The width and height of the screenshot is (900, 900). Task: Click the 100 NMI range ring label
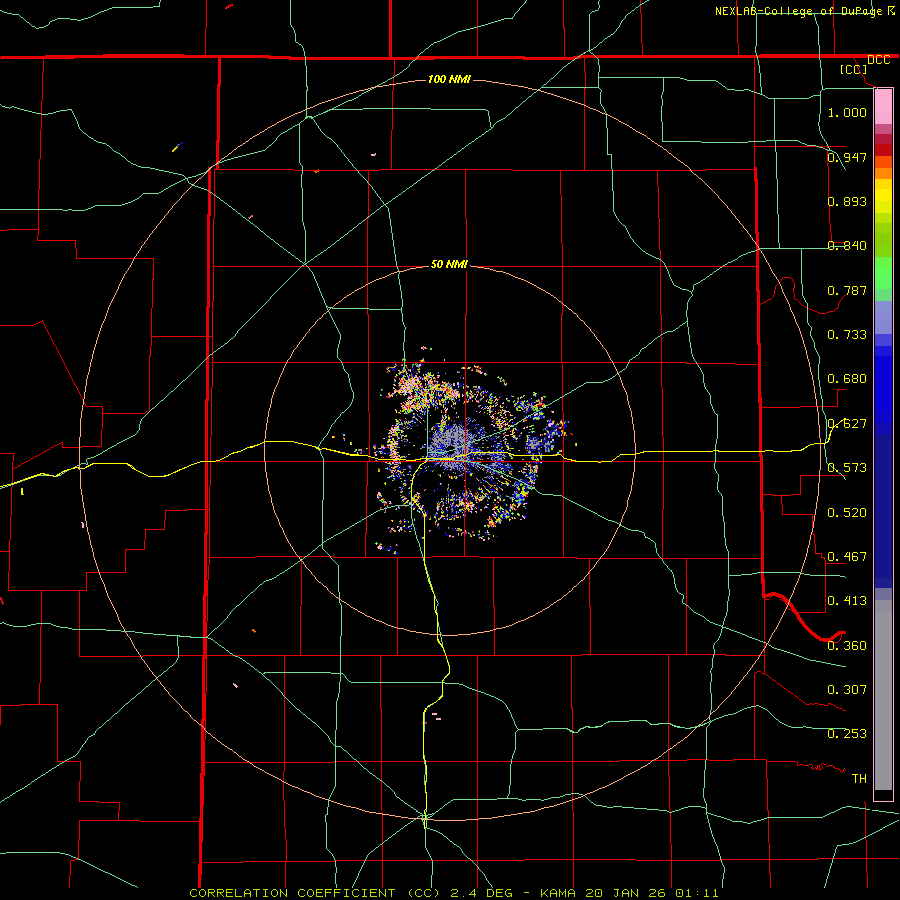[x=449, y=79]
